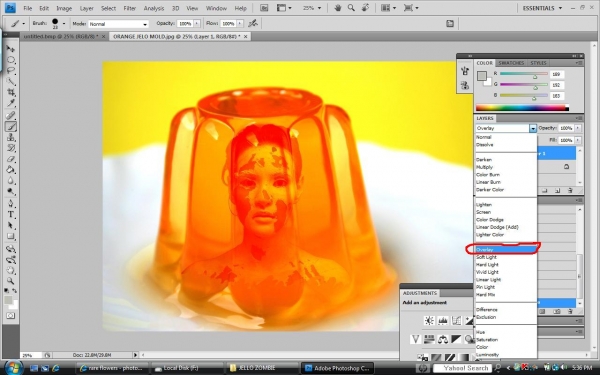Open the ESSENTIALS workspace switcher
This screenshot has height=375, width=600.
542,8
